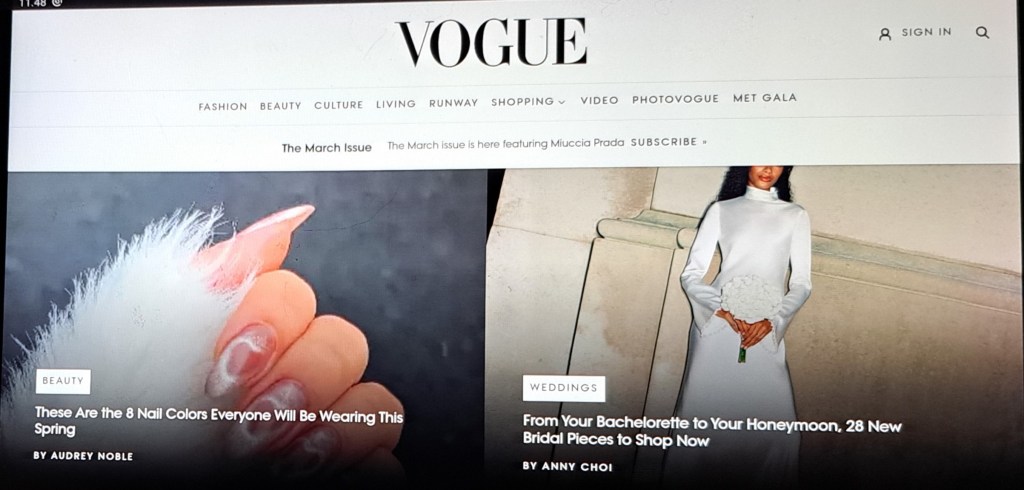This screenshot has height=490, width=1024.
Task: Click the user profile icon
Action: (x=885, y=34)
